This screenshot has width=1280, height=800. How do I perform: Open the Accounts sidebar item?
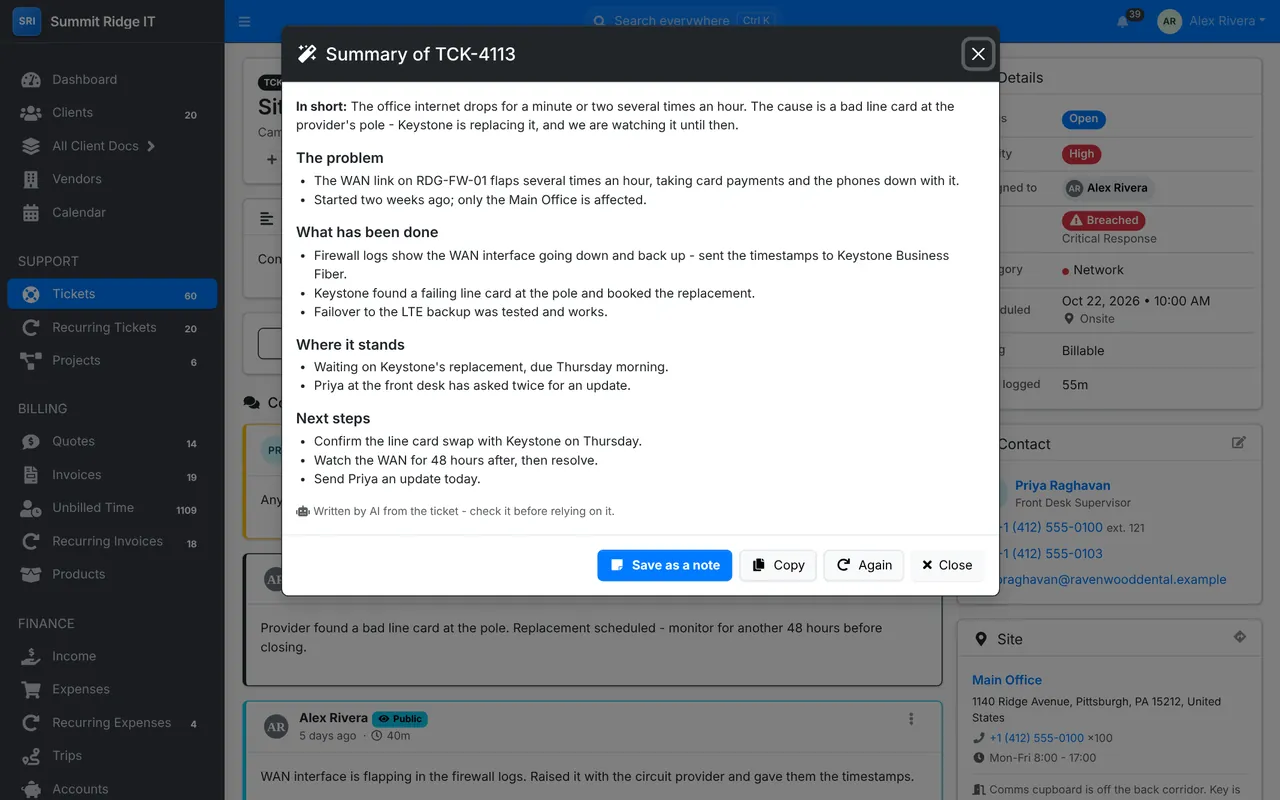pos(112,789)
